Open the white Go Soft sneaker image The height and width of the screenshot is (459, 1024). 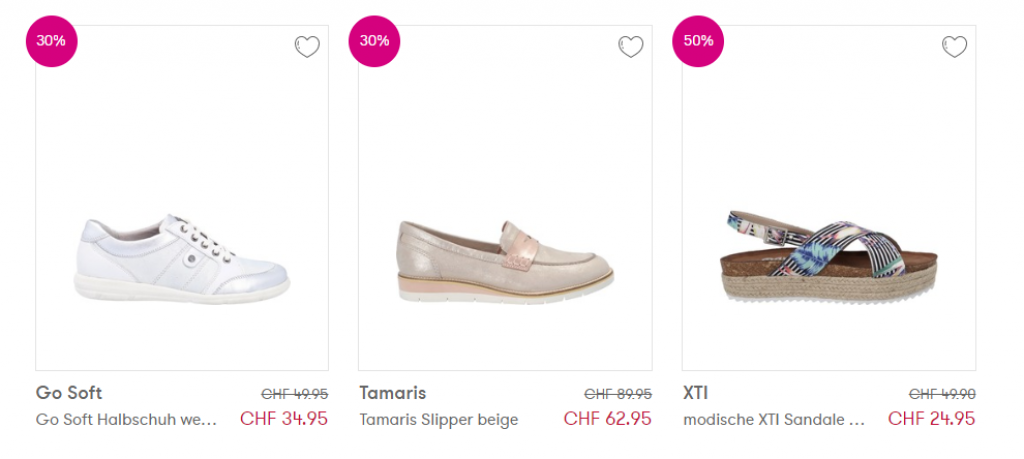[182, 259]
